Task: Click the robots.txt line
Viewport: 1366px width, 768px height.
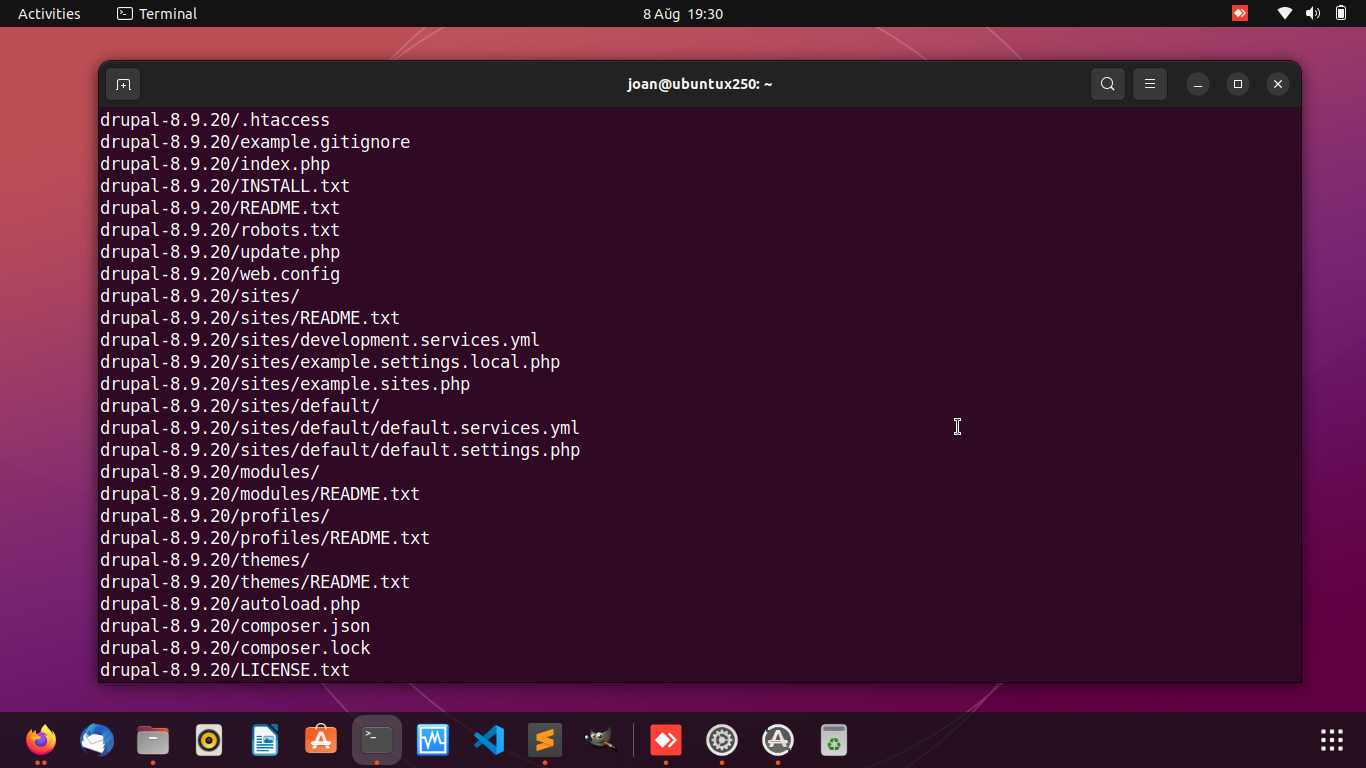Action: (220, 230)
